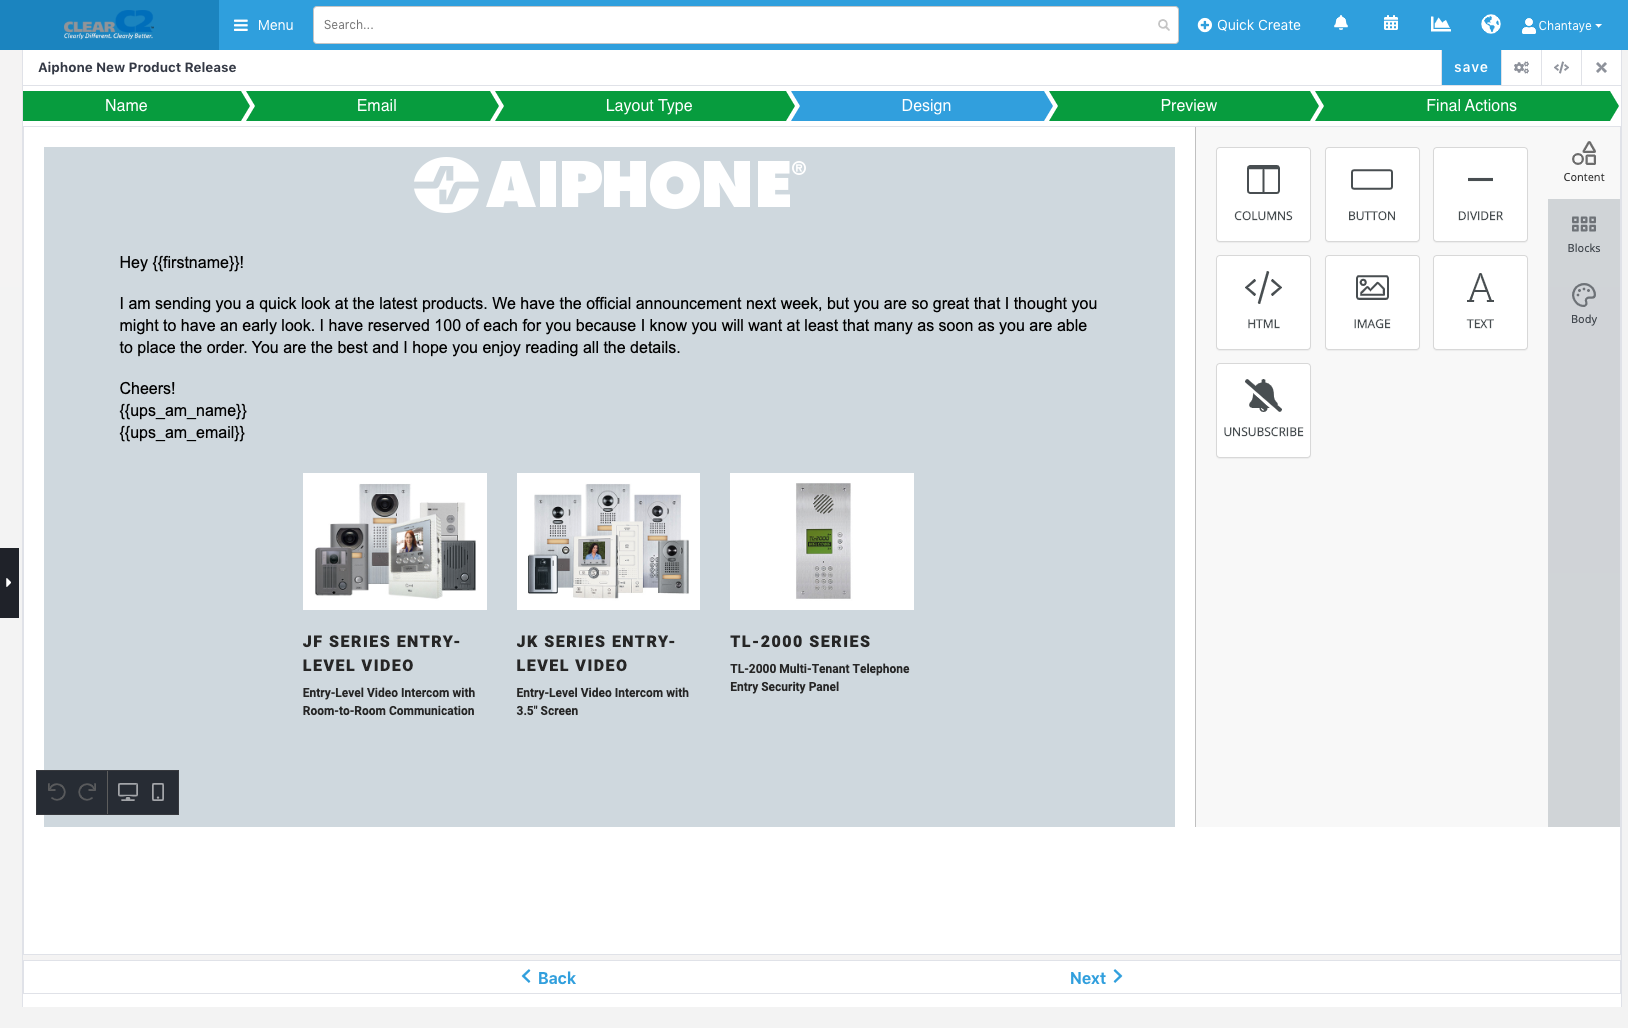Click the Next link
Screen dimensions: 1628x1028
1096,977
